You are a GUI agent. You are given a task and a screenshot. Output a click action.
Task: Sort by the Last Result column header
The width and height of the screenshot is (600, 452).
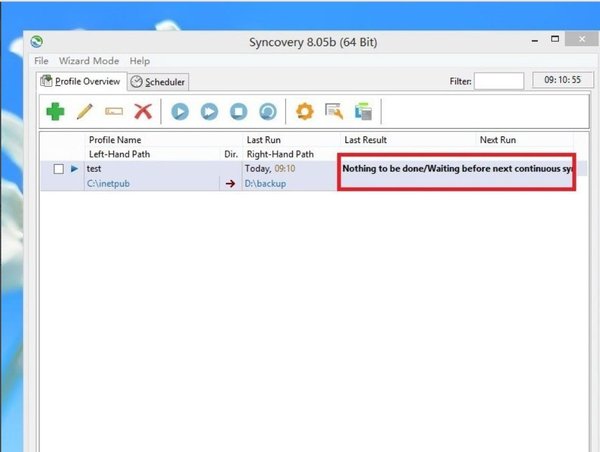click(x=365, y=140)
